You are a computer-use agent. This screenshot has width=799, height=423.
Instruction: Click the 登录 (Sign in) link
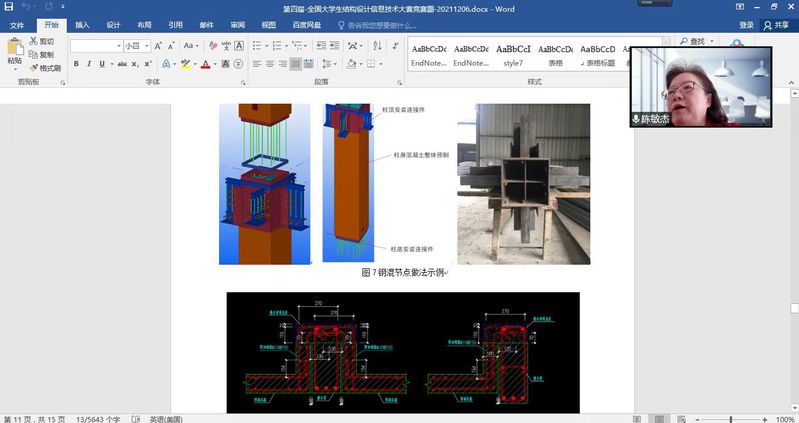[746, 25]
